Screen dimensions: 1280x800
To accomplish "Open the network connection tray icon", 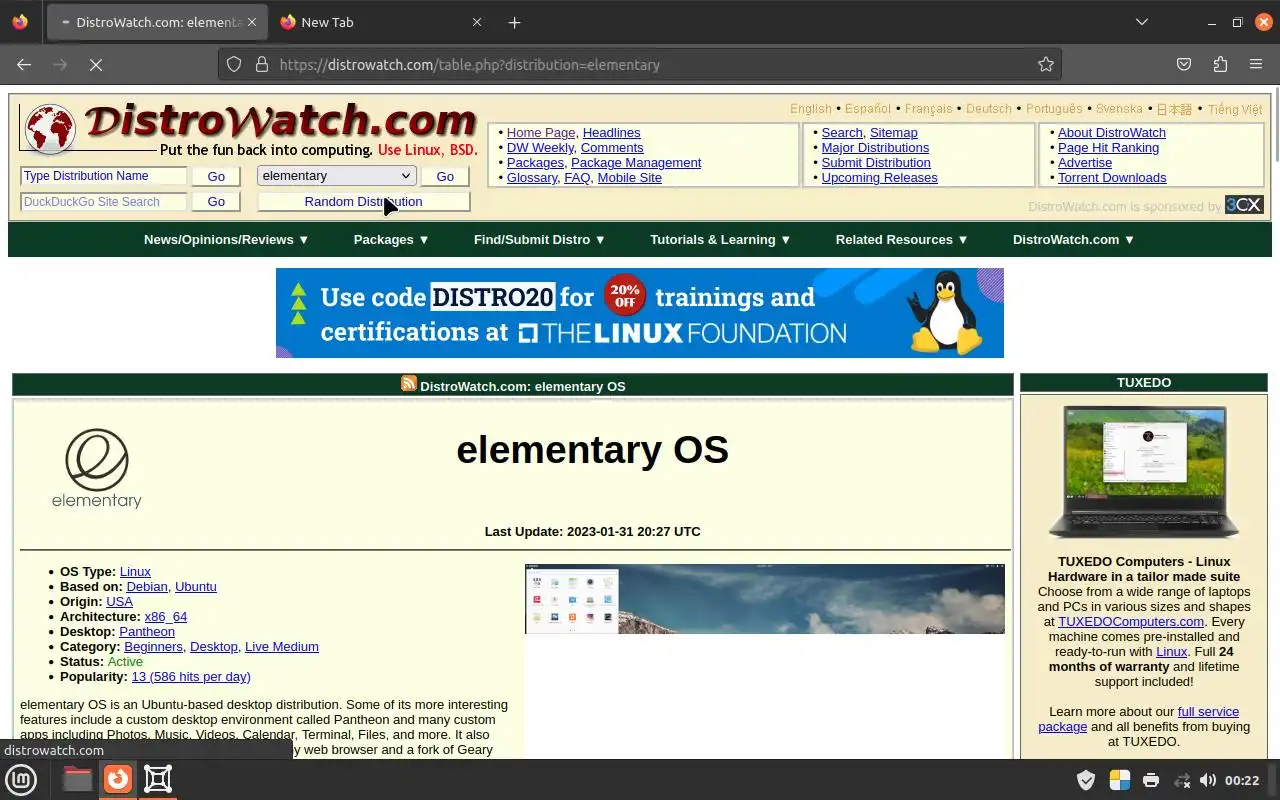I will 1182,780.
